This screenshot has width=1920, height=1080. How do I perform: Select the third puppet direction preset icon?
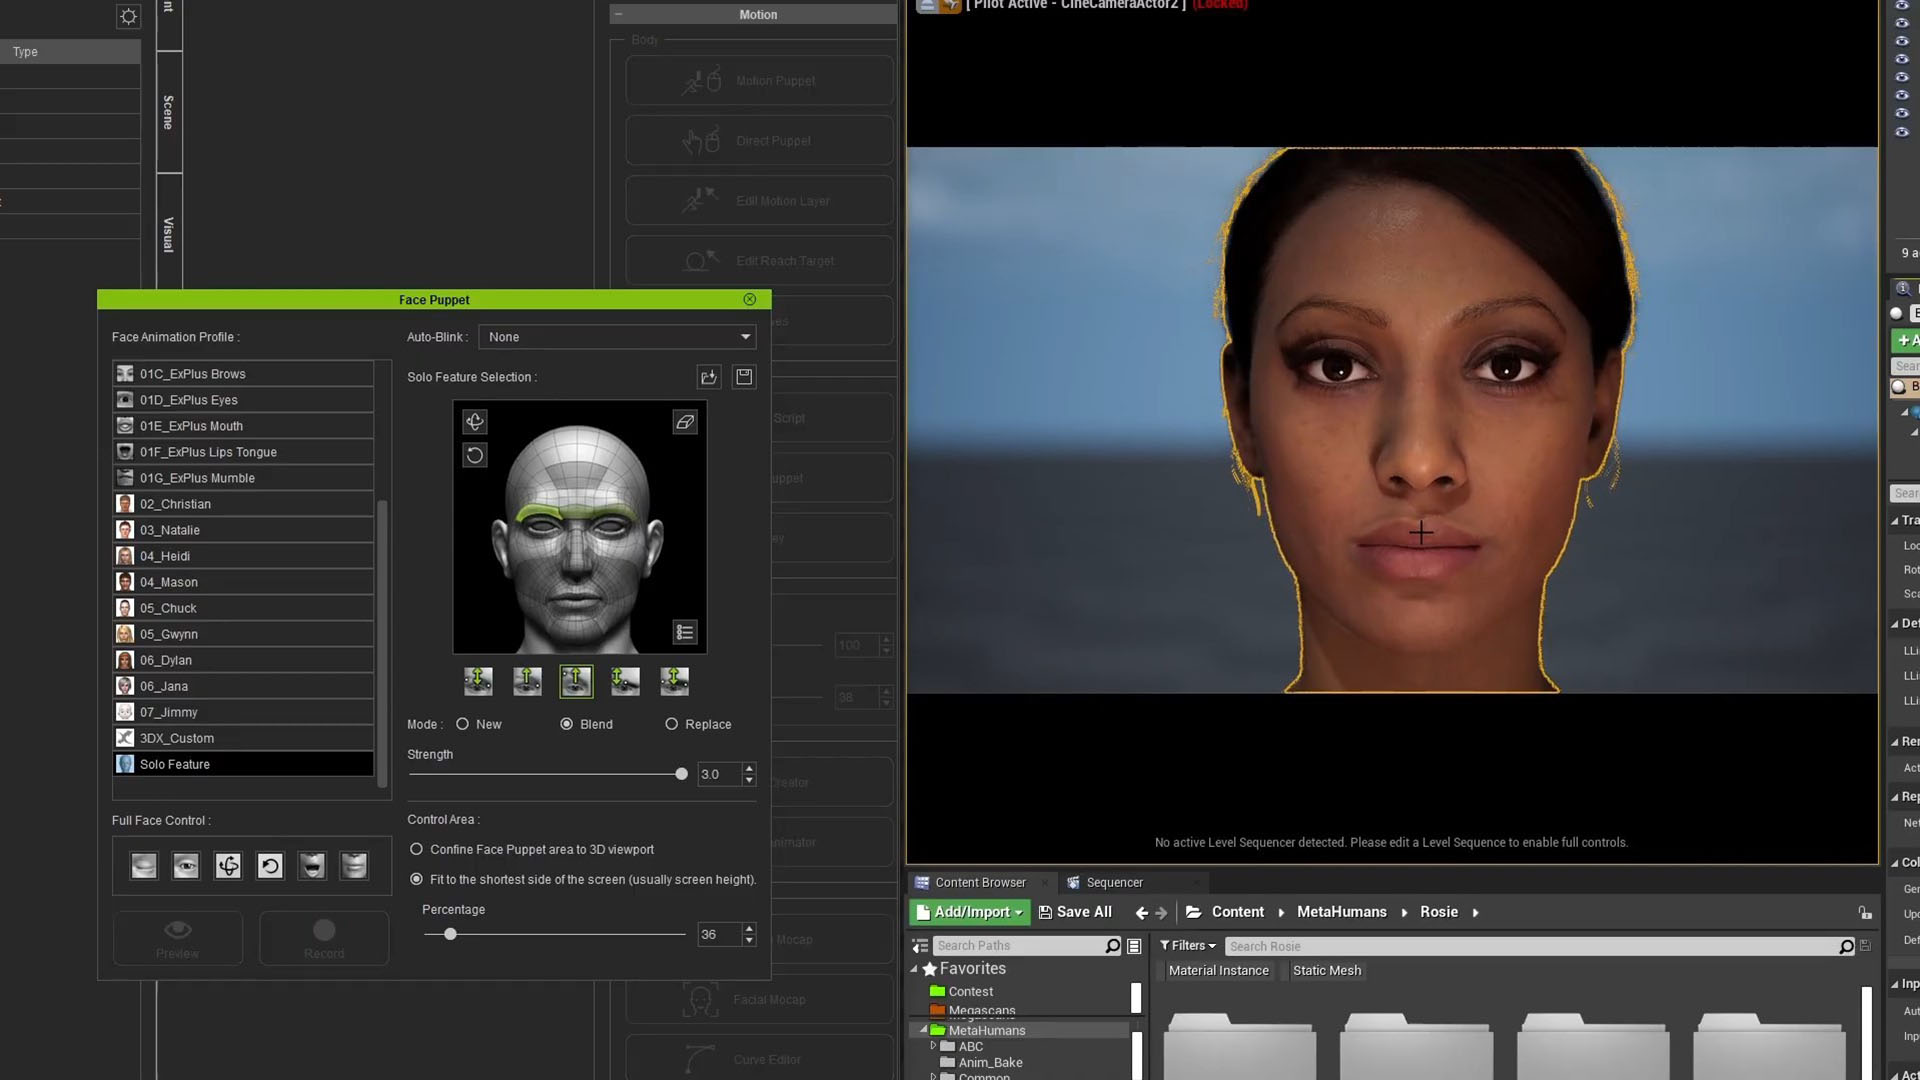pos(576,681)
